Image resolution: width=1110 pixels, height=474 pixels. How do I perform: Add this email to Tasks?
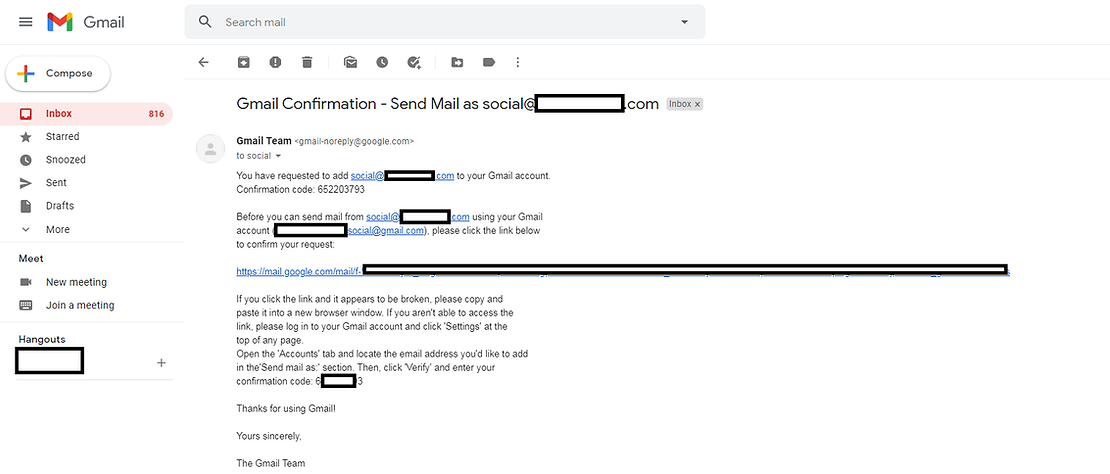(414, 62)
